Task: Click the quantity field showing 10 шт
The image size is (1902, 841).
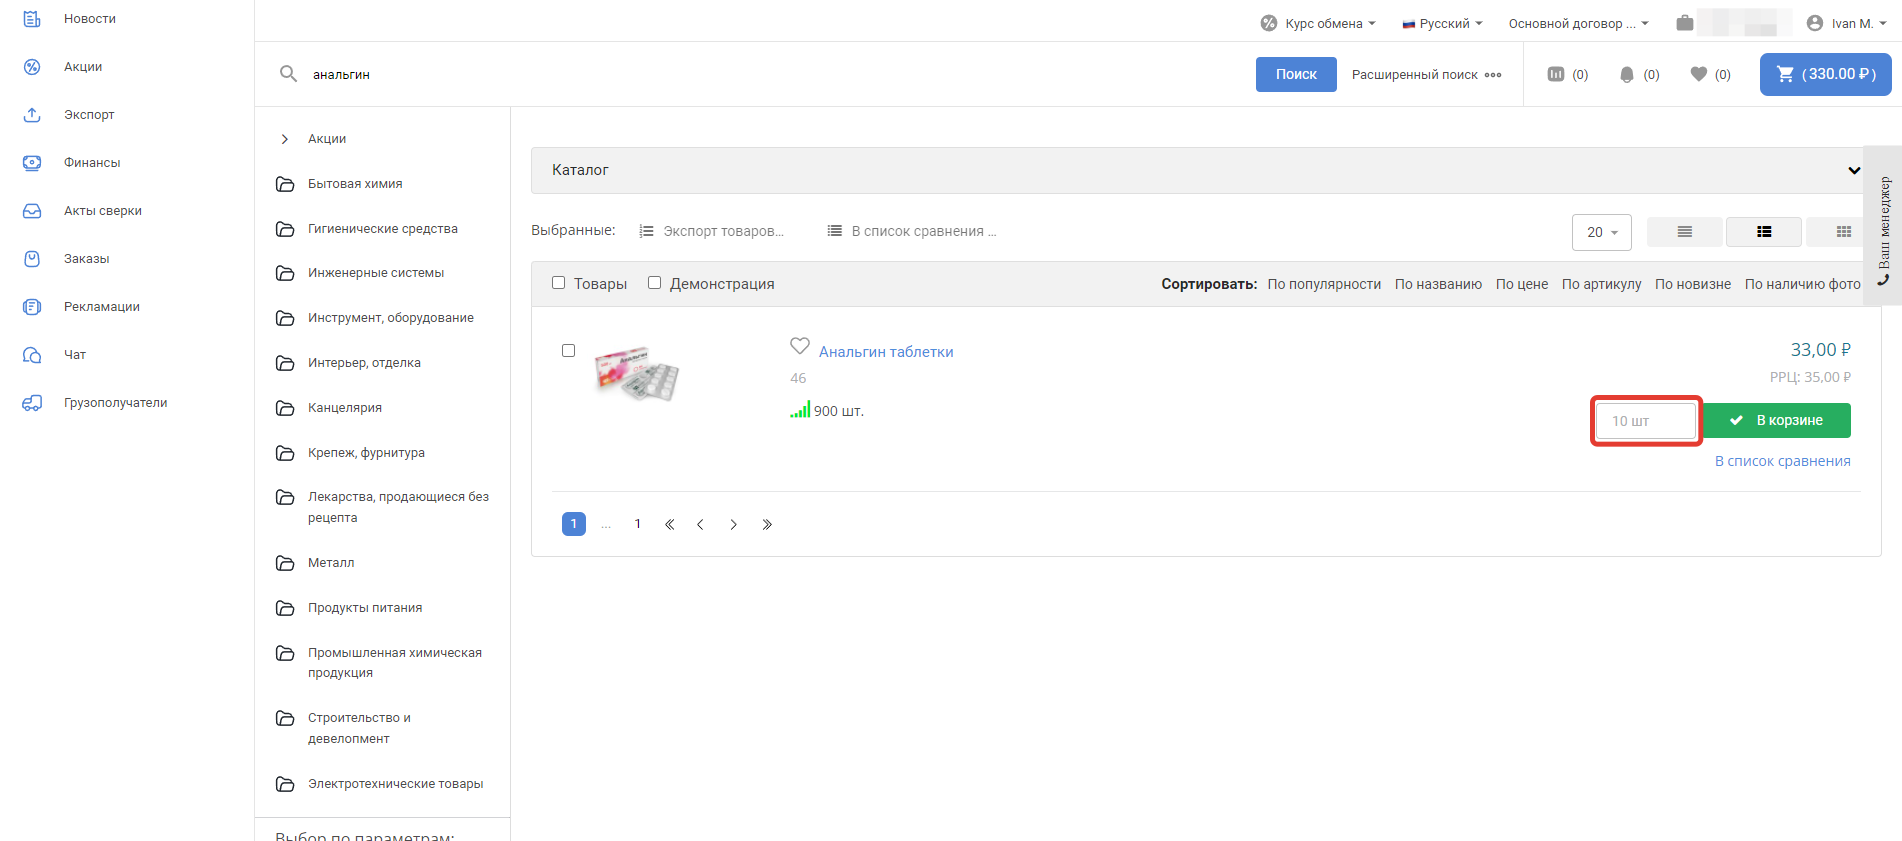Action: point(1645,421)
